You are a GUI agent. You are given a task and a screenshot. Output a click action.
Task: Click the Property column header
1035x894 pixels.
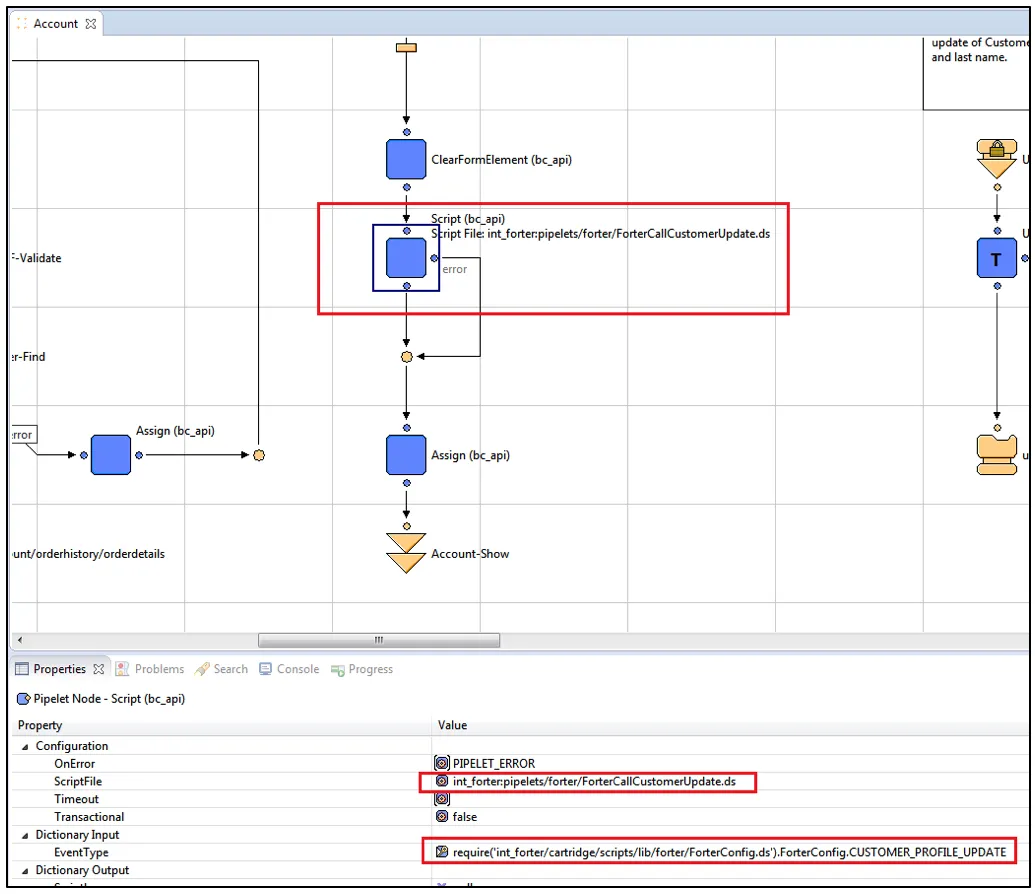click(x=40, y=725)
